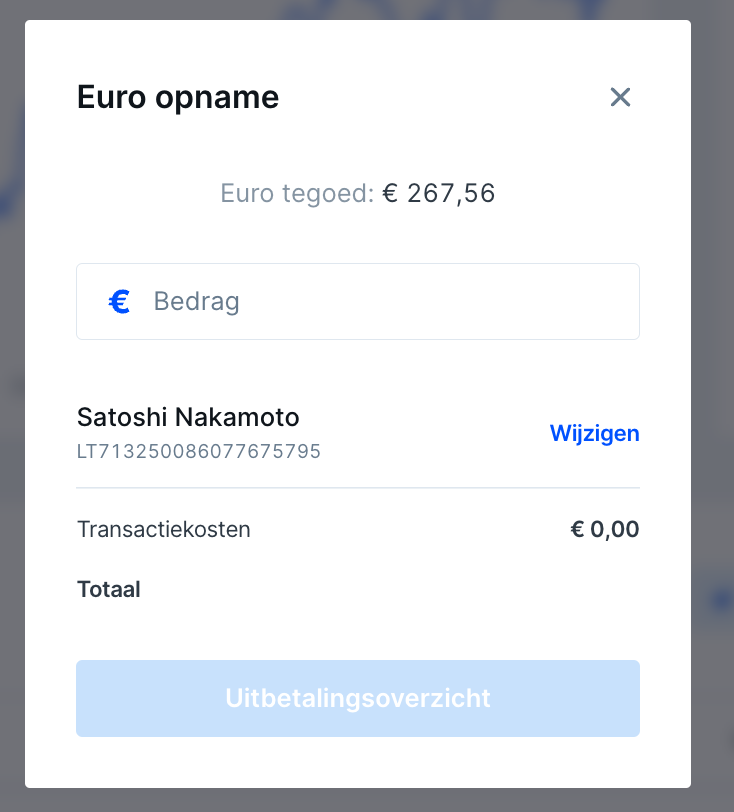This screenshot has height=812, width=734.
Task: Click the separator line under bank account
Action: pos(358,487)
